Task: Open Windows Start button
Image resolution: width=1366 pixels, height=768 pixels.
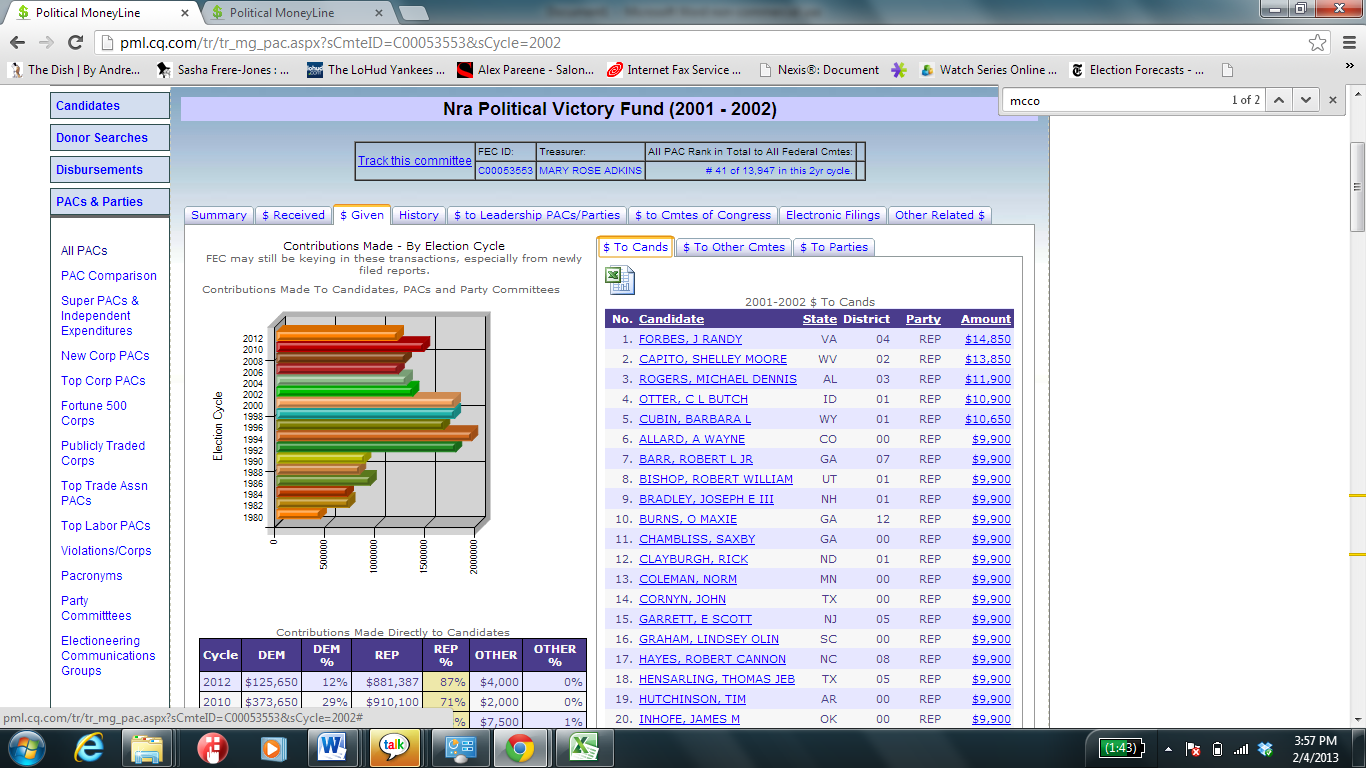Action: pyautogui.click(x=25, y=748)
